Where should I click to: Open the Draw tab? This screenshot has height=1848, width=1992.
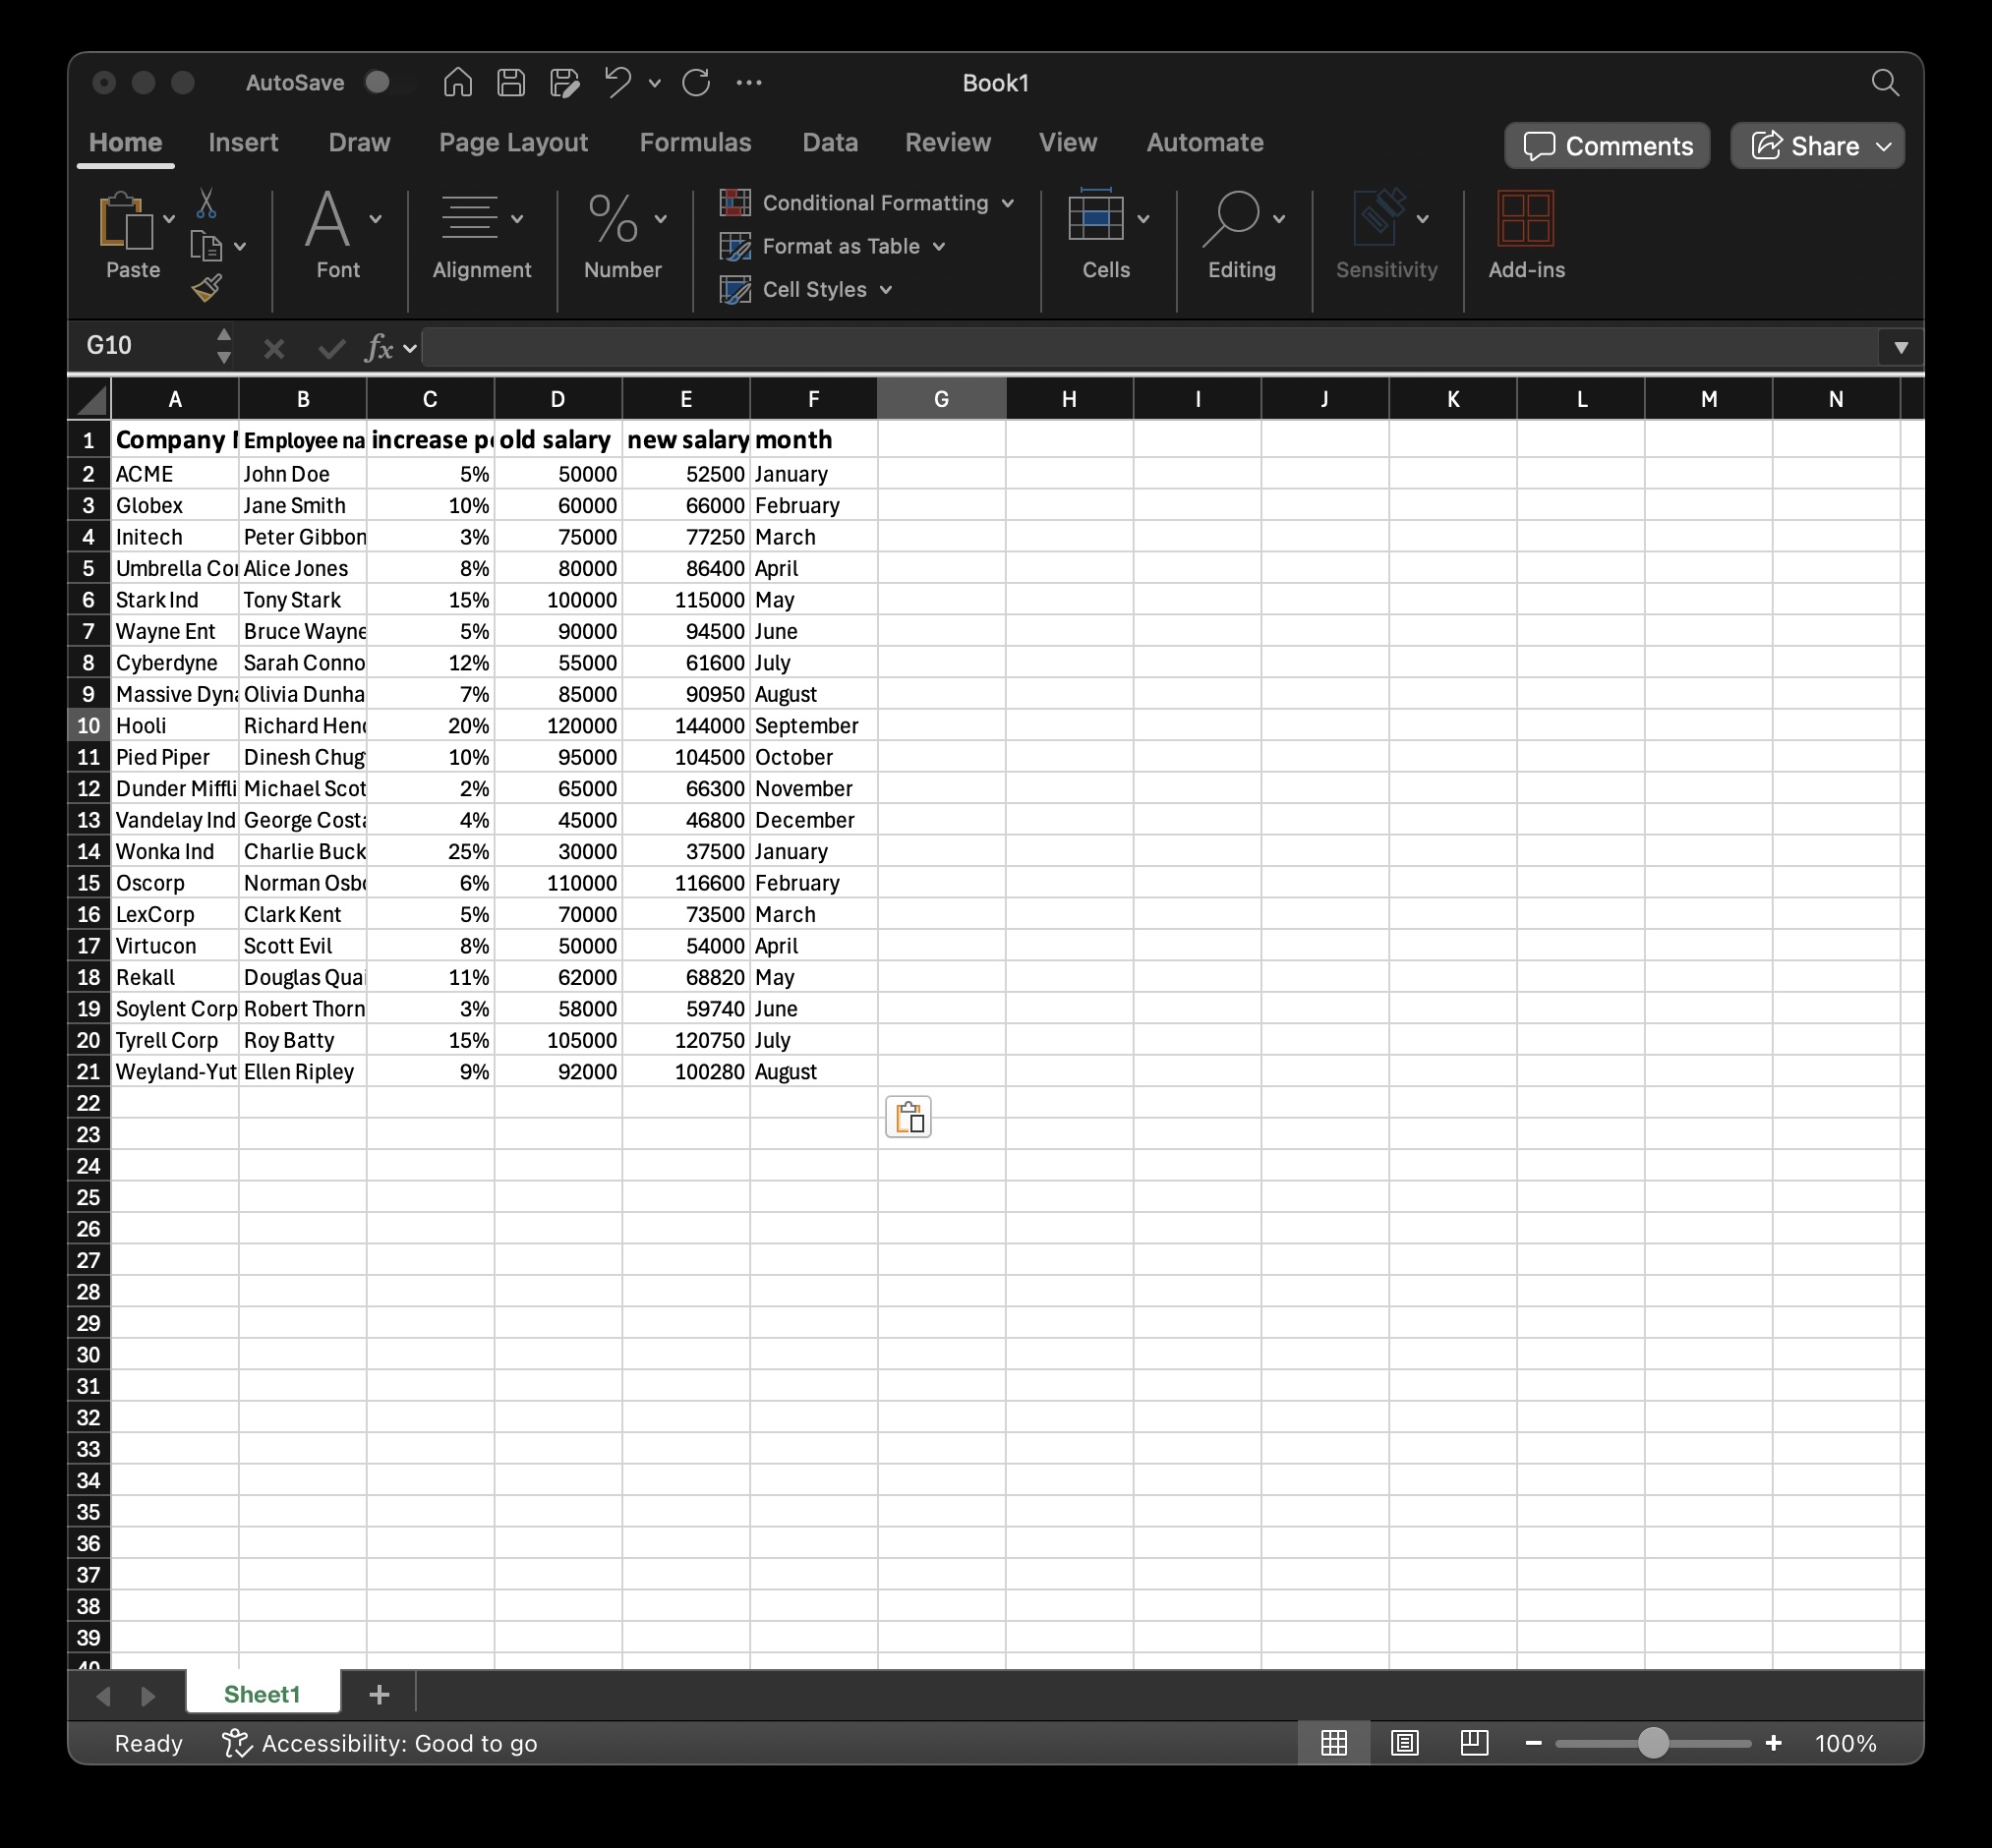pos(359,143)
